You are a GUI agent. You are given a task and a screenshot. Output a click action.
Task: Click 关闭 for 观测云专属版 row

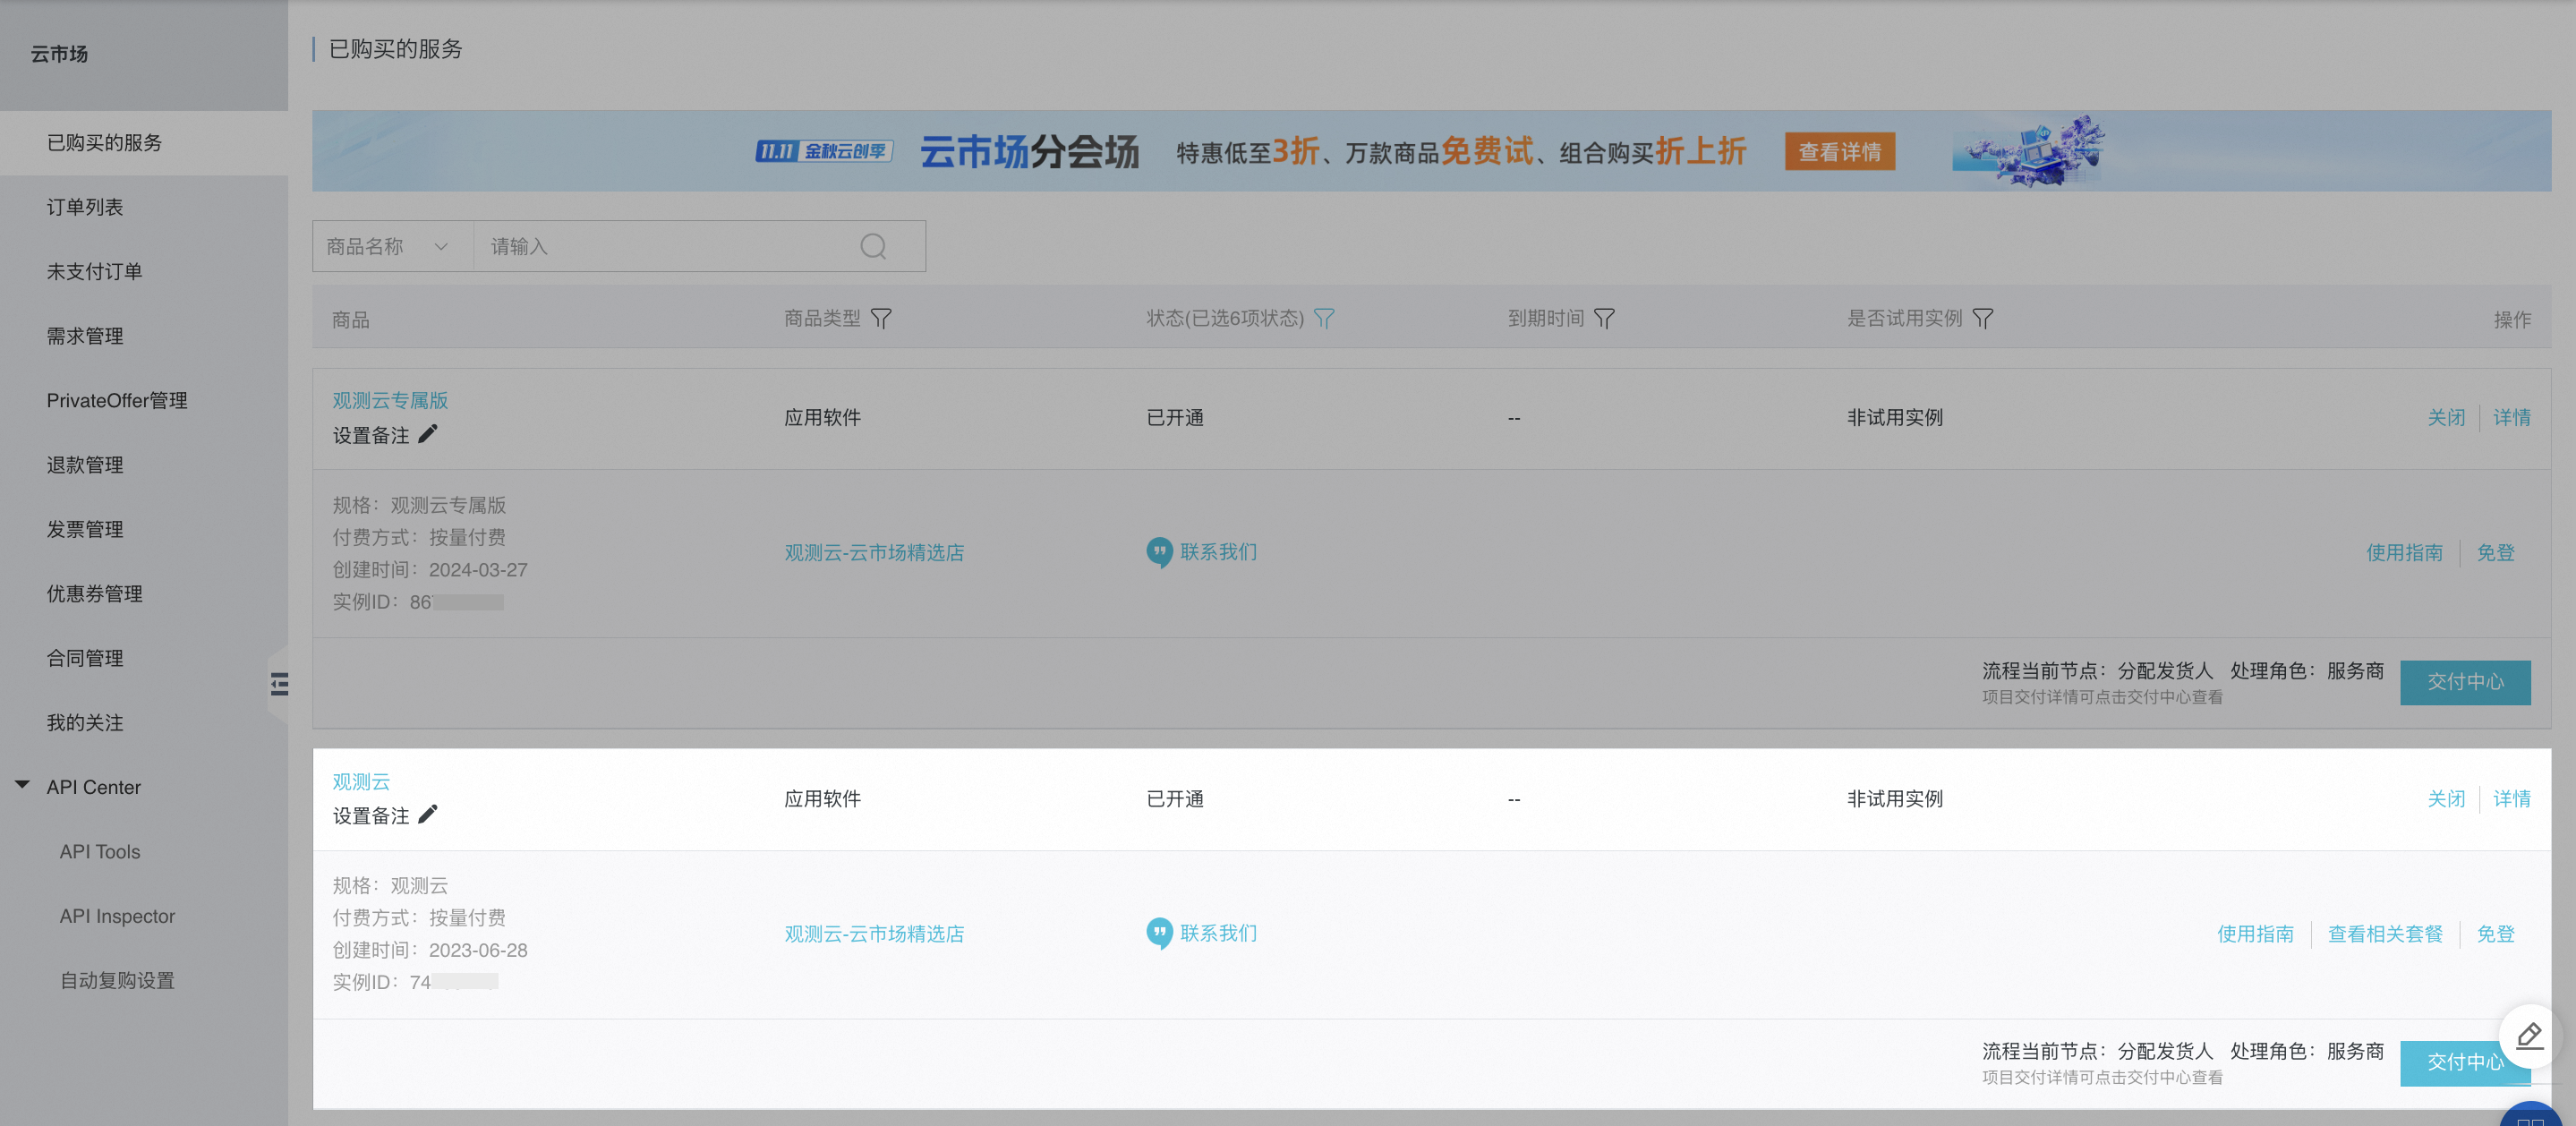pos(2446,418)
